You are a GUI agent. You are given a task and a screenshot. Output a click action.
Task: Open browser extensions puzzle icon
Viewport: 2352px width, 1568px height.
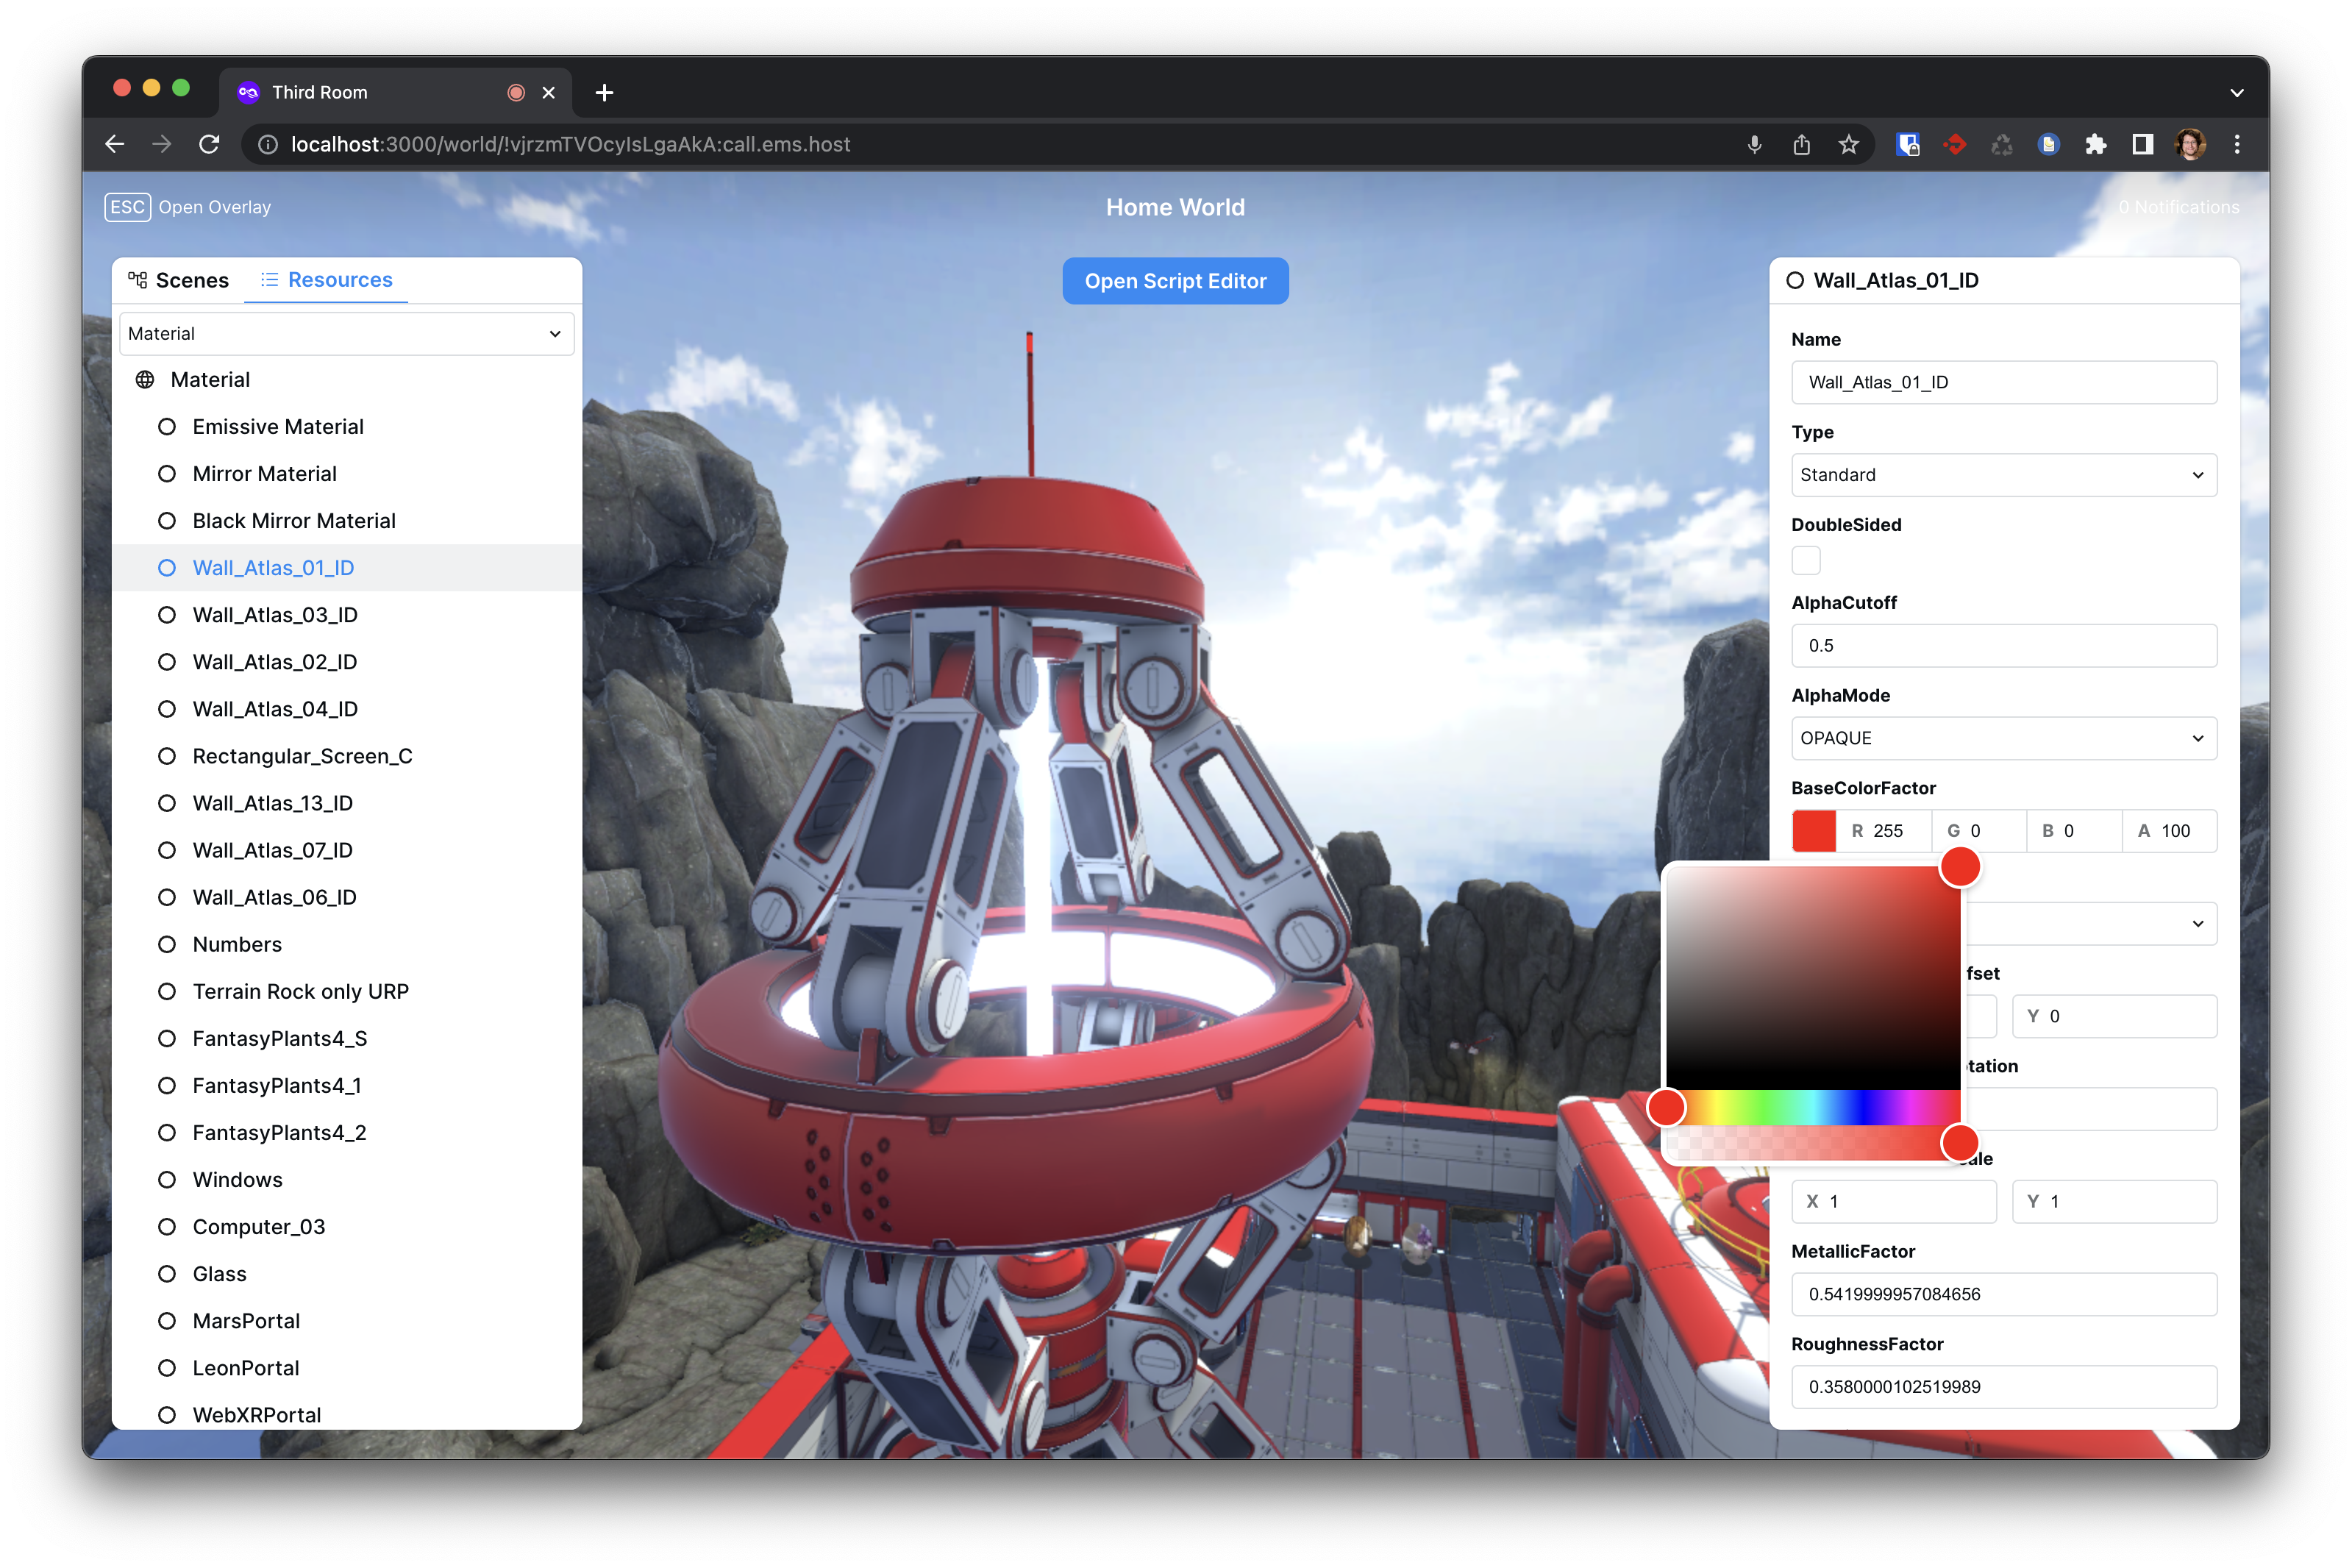2095,144
